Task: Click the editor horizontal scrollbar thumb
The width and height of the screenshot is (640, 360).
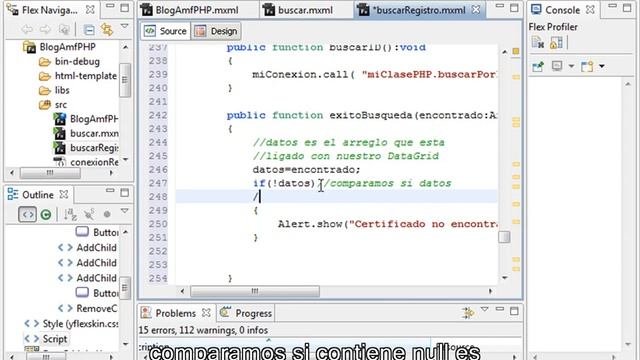Action: (x=255, y=291)
